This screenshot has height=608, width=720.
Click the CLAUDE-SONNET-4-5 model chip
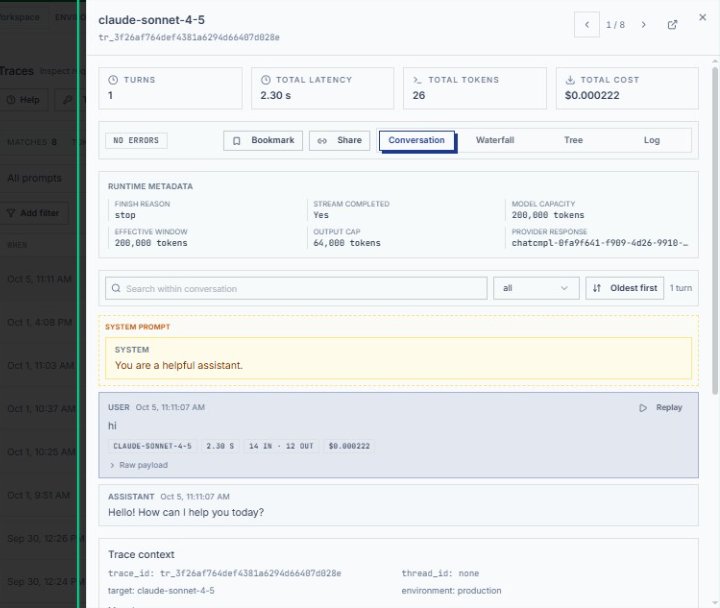pyautogui.click(x=152, y=446)
